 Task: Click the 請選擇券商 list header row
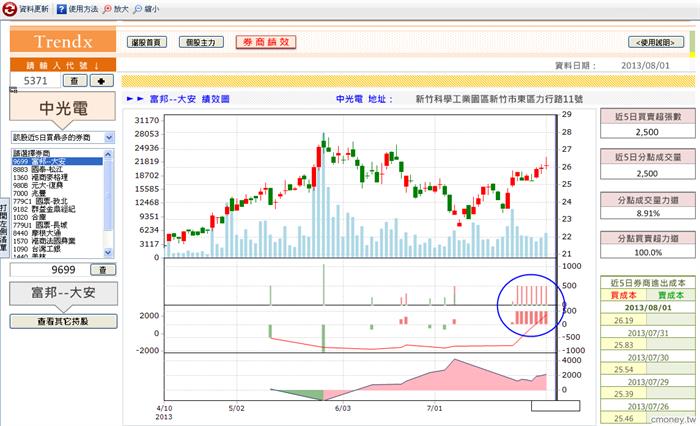pos(57,154)
